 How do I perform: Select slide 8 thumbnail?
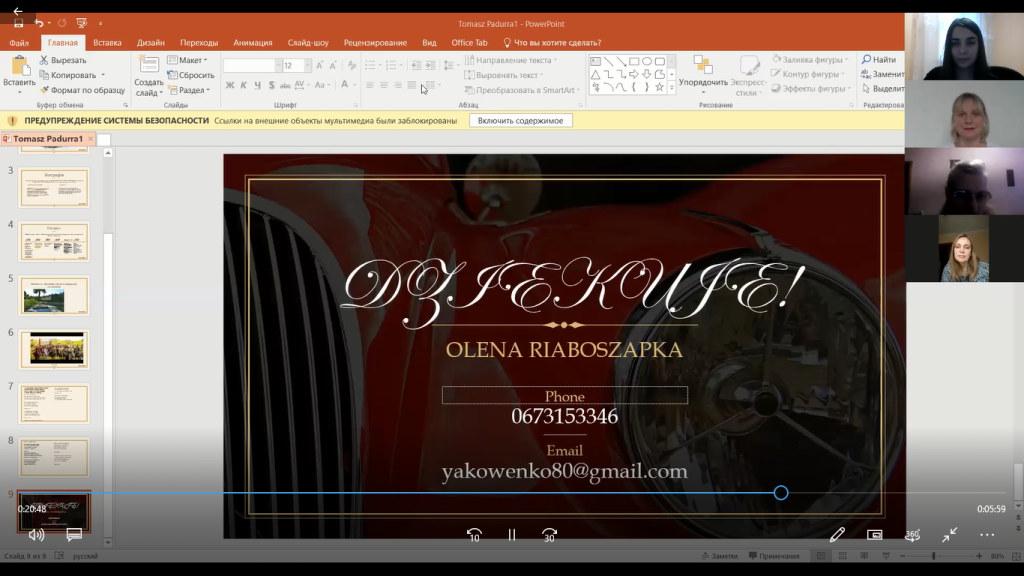pyautogui.click(x=54, y=458)
